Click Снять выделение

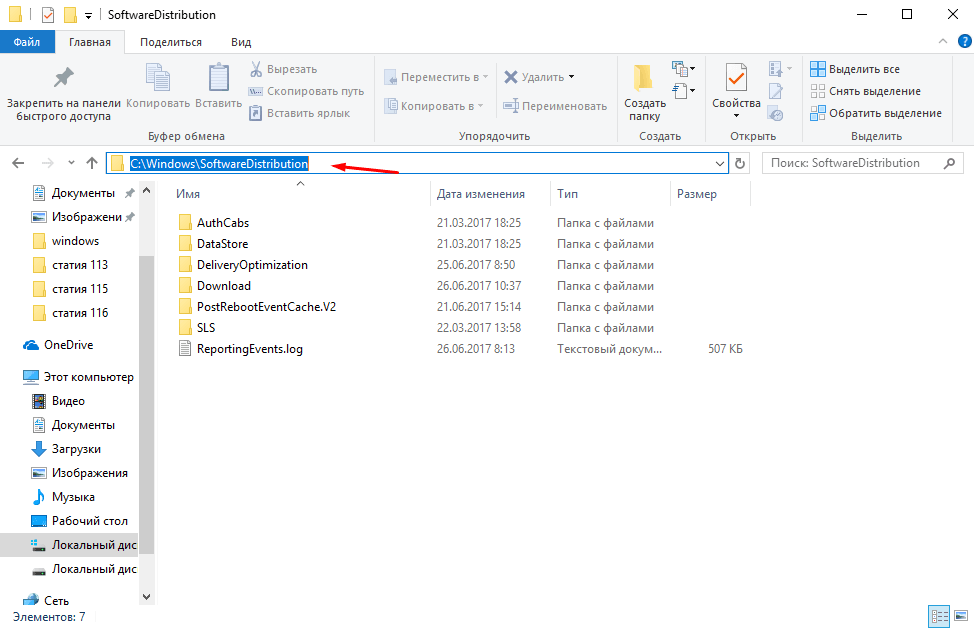[865, 91]
